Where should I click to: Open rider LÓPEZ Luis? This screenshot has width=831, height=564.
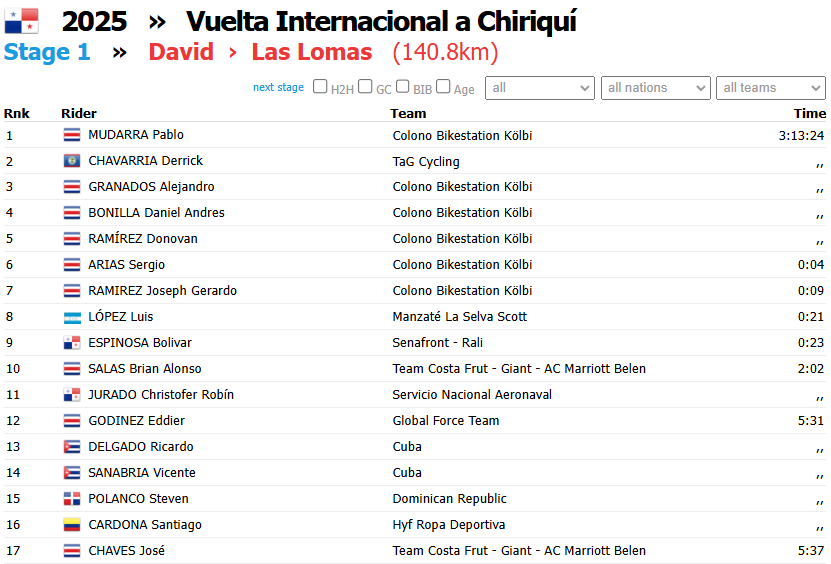pos(120,316)
